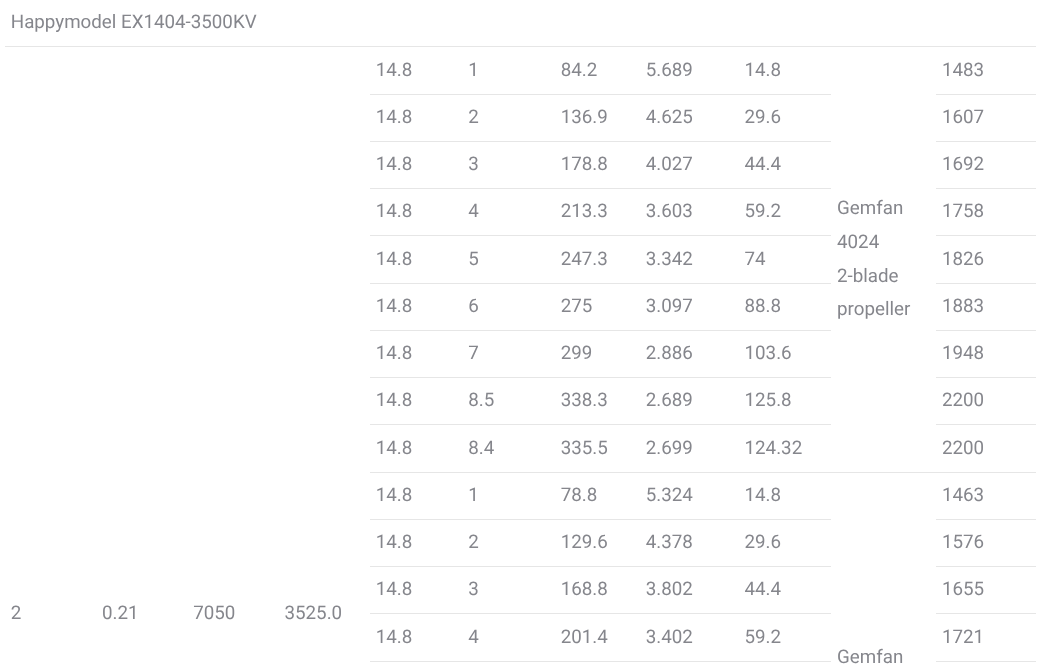The width and height of the screenshot is (1045, 668).
Task: Select the 124.32 power cell
Action: (x=773, y=448)
